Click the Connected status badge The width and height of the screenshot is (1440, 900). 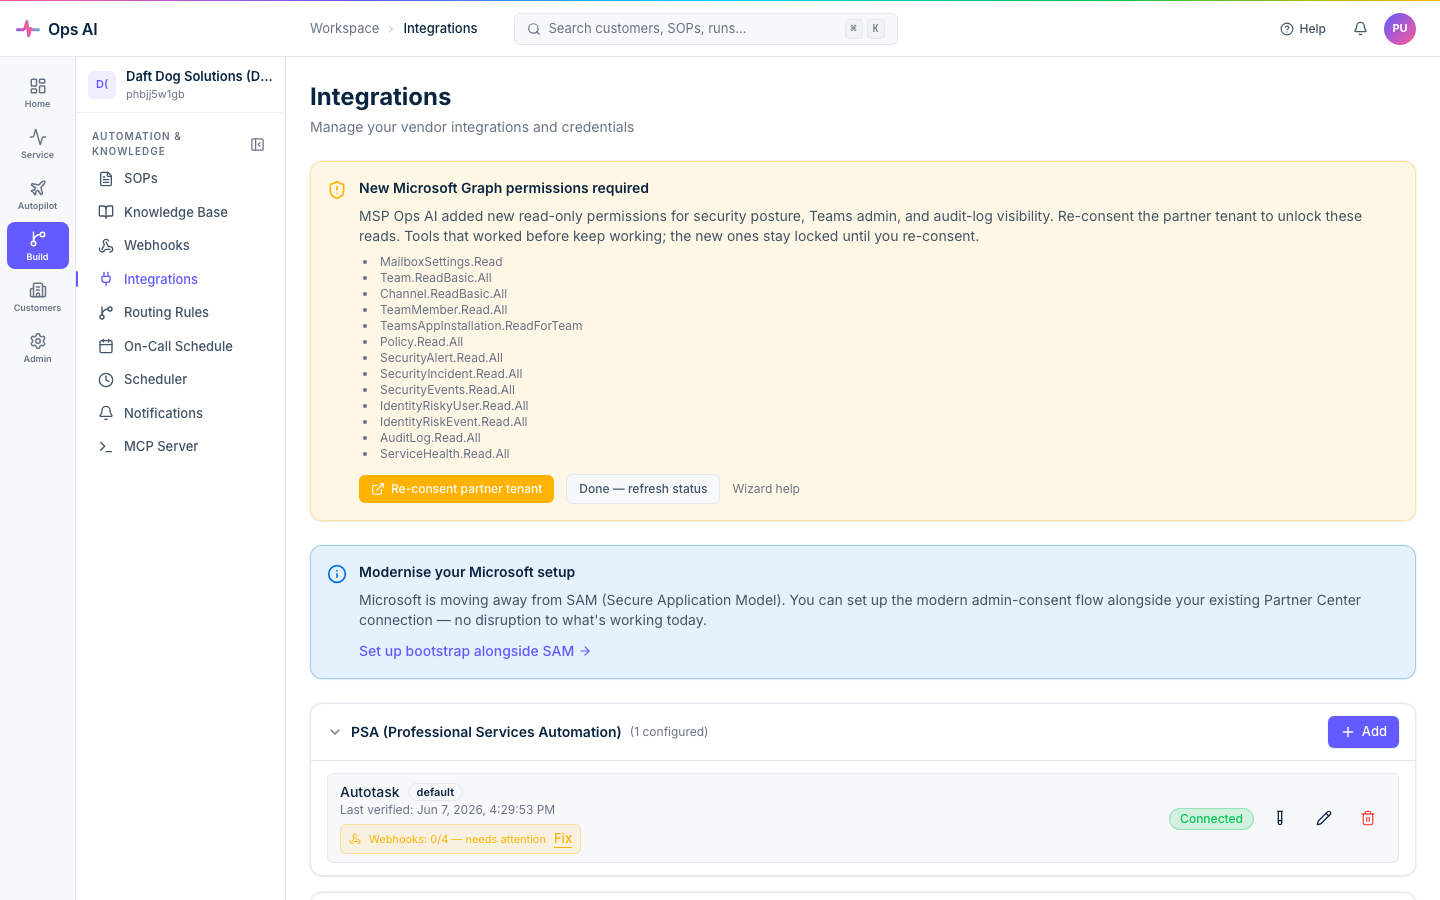coord(1211,819)
